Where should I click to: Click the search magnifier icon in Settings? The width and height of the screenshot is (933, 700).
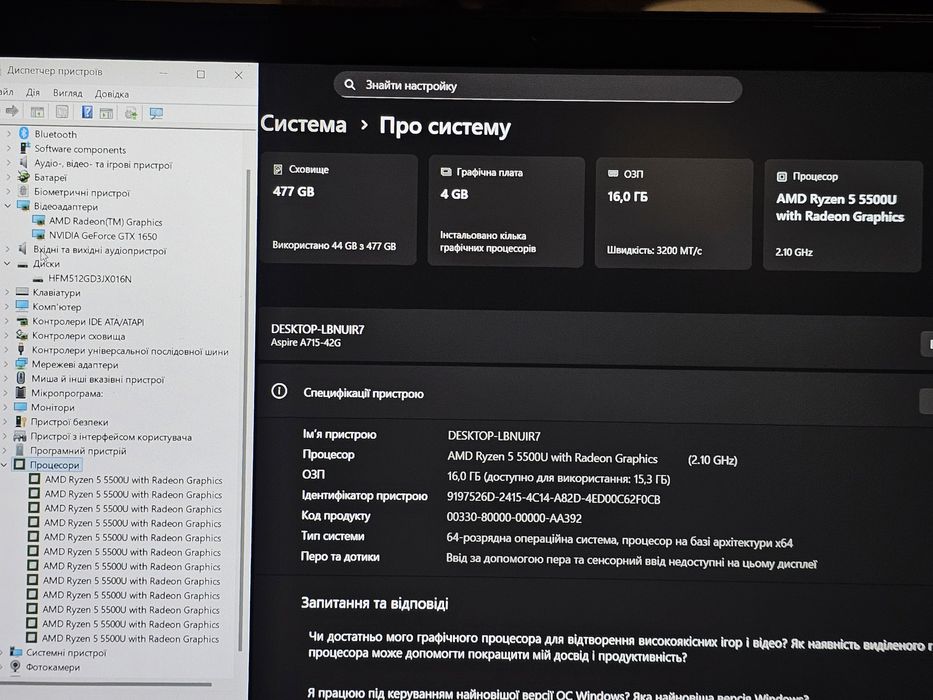[350, 85]
